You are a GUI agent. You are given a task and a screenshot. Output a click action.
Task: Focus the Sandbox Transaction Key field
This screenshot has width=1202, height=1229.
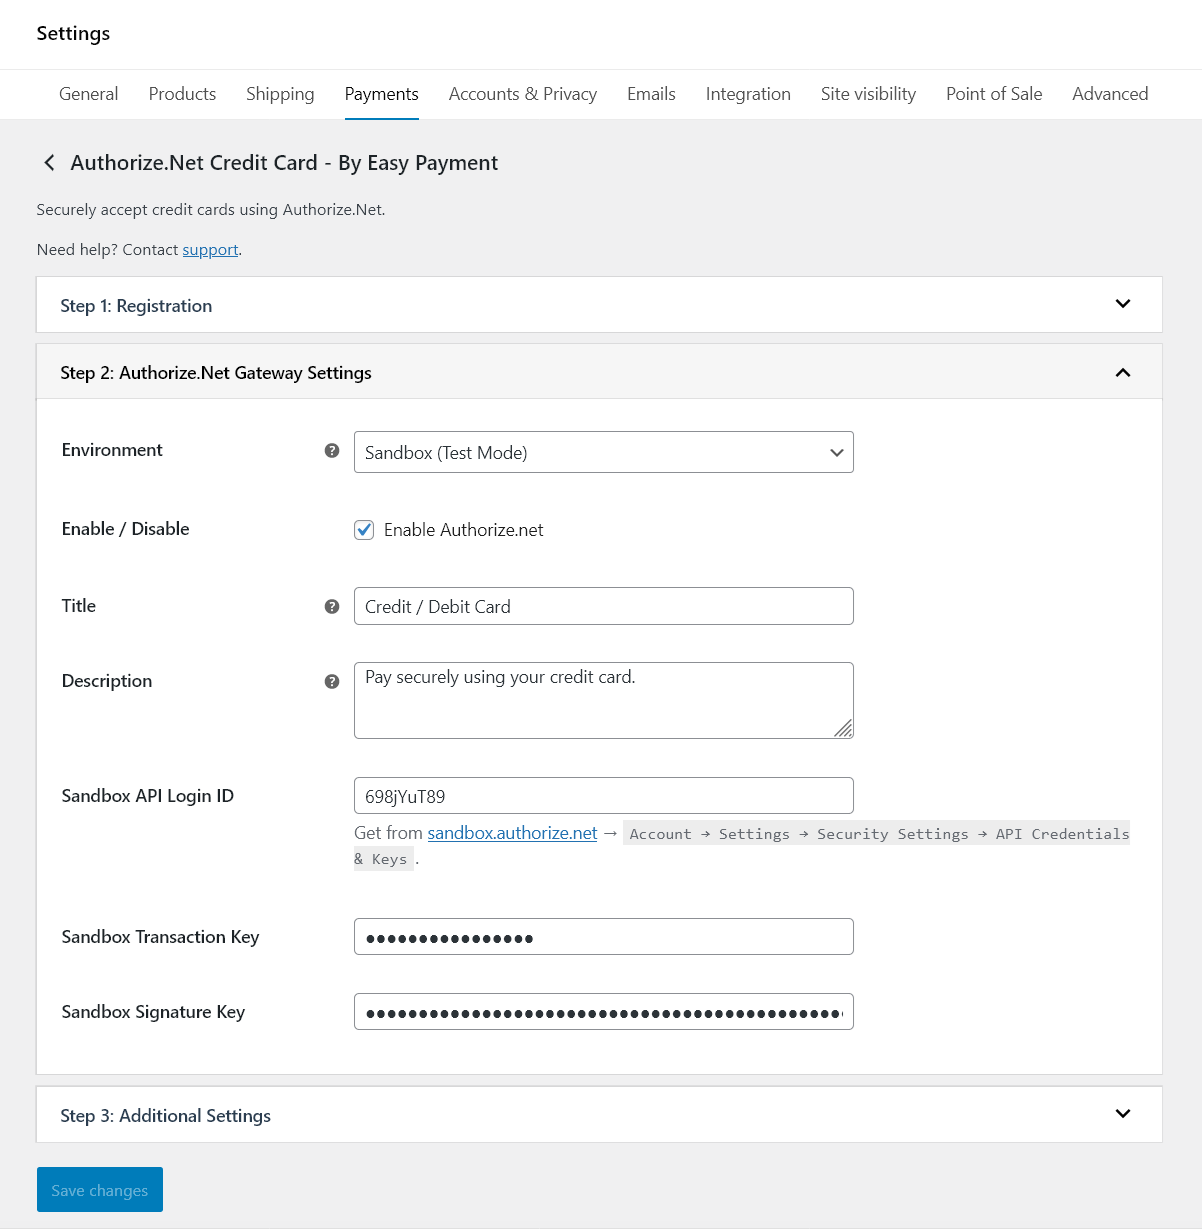pos(603,937)
